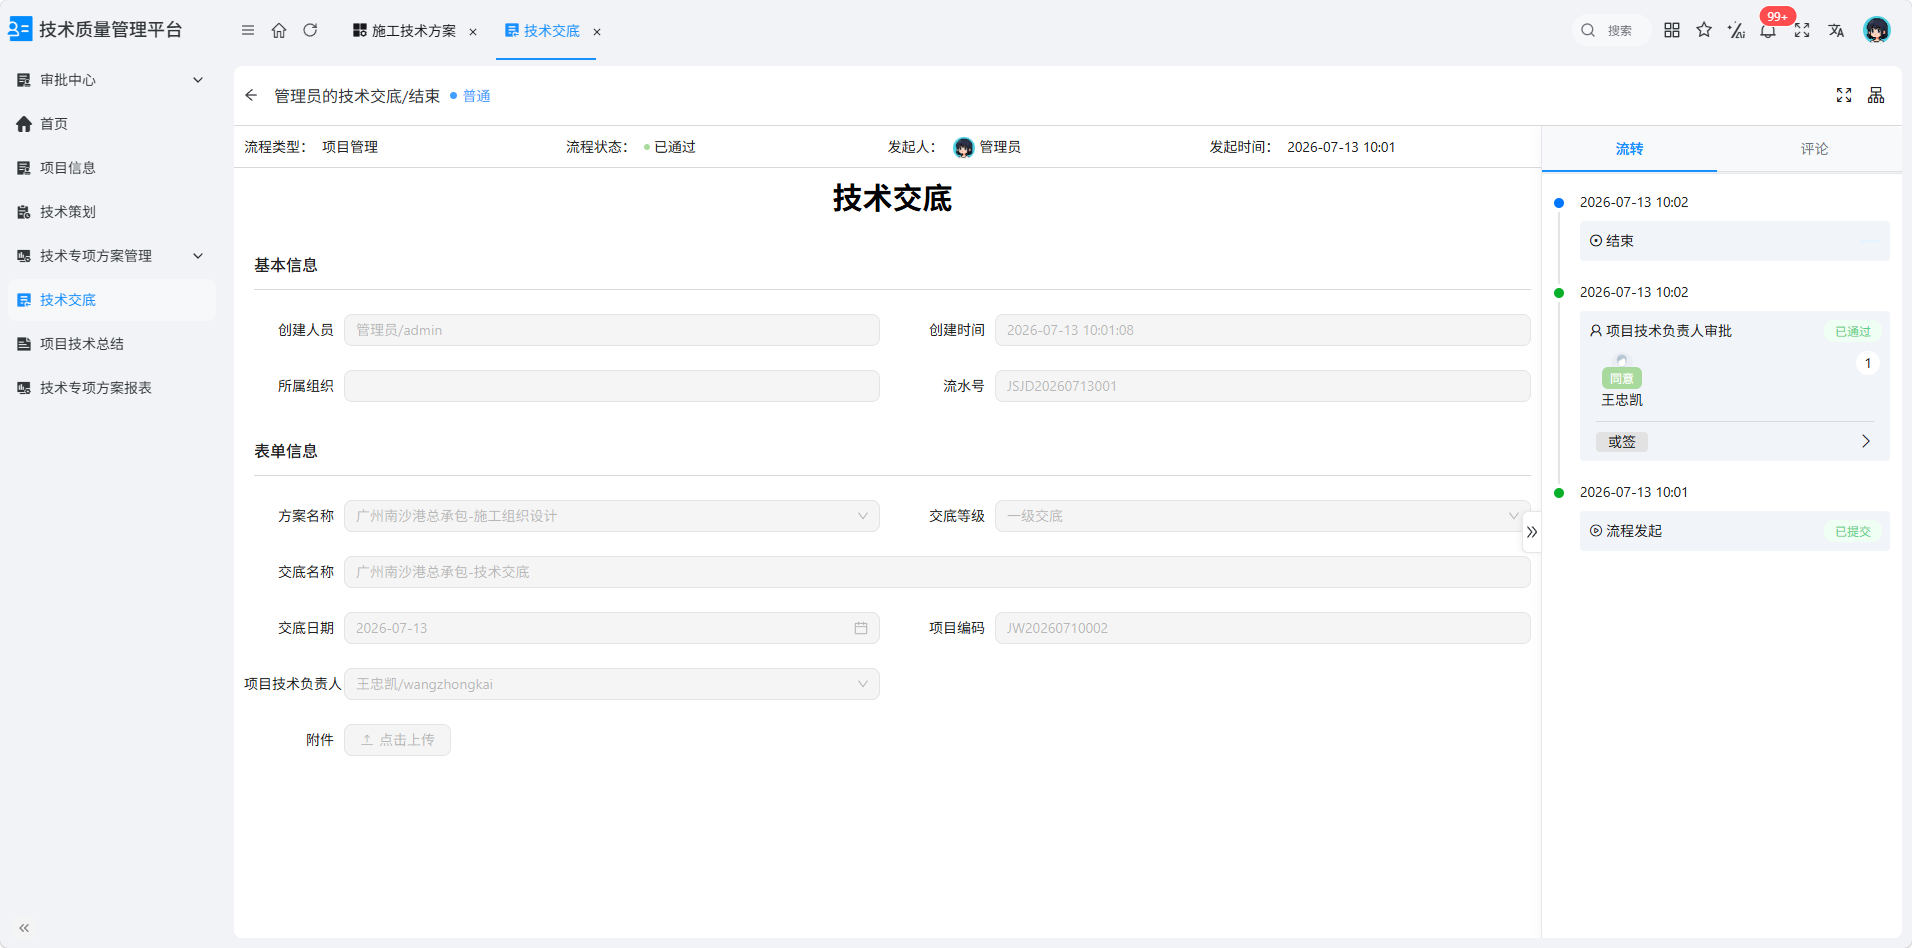Viewport: 1912px width, 948px height.
Task: Open the theme magic wand icon
Action: (x=1736, y=30)
